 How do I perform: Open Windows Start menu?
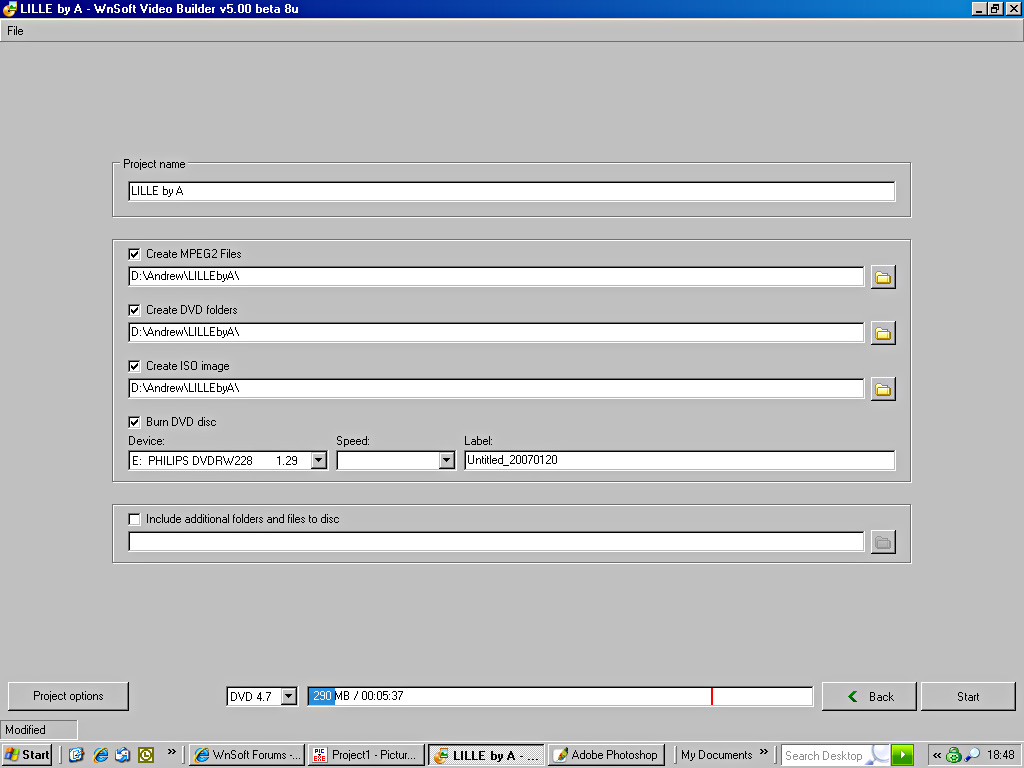click(27, 755)
